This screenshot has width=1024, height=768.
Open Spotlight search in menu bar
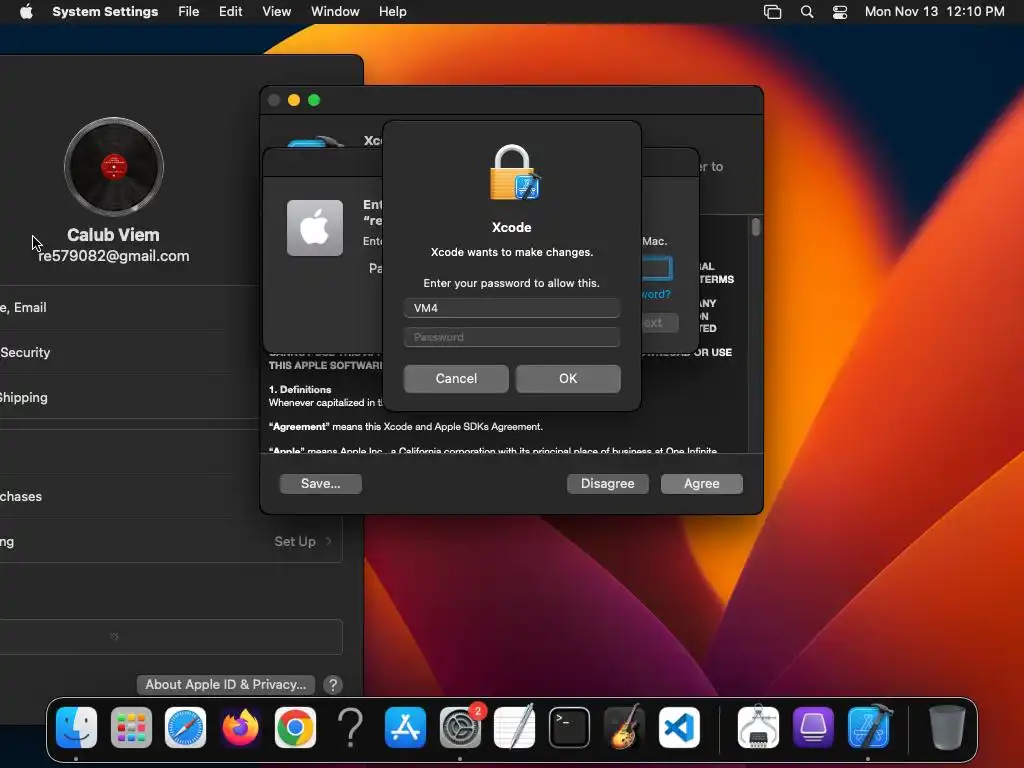coord(807,12)
